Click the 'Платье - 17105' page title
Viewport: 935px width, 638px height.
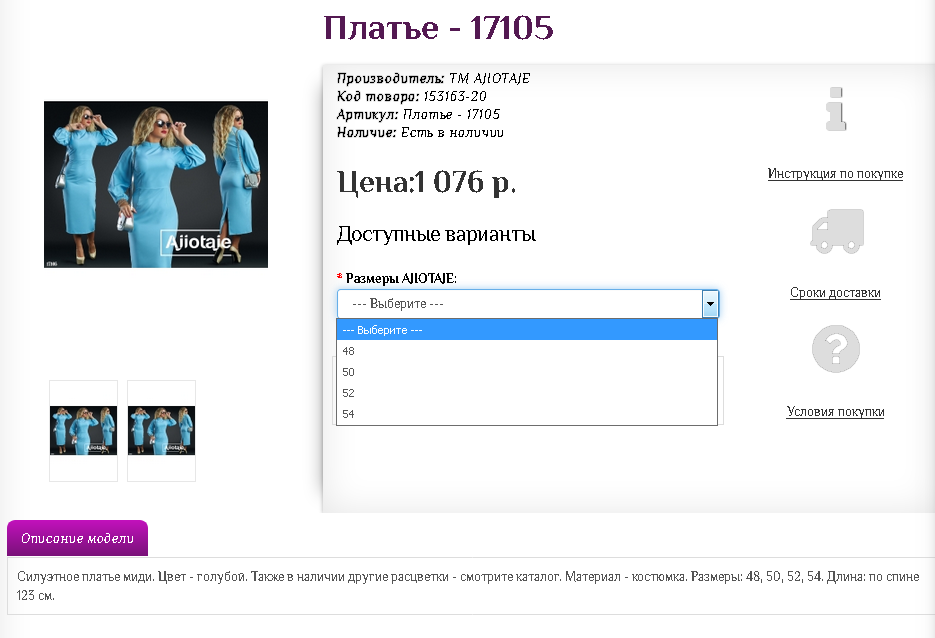(438, 28)
